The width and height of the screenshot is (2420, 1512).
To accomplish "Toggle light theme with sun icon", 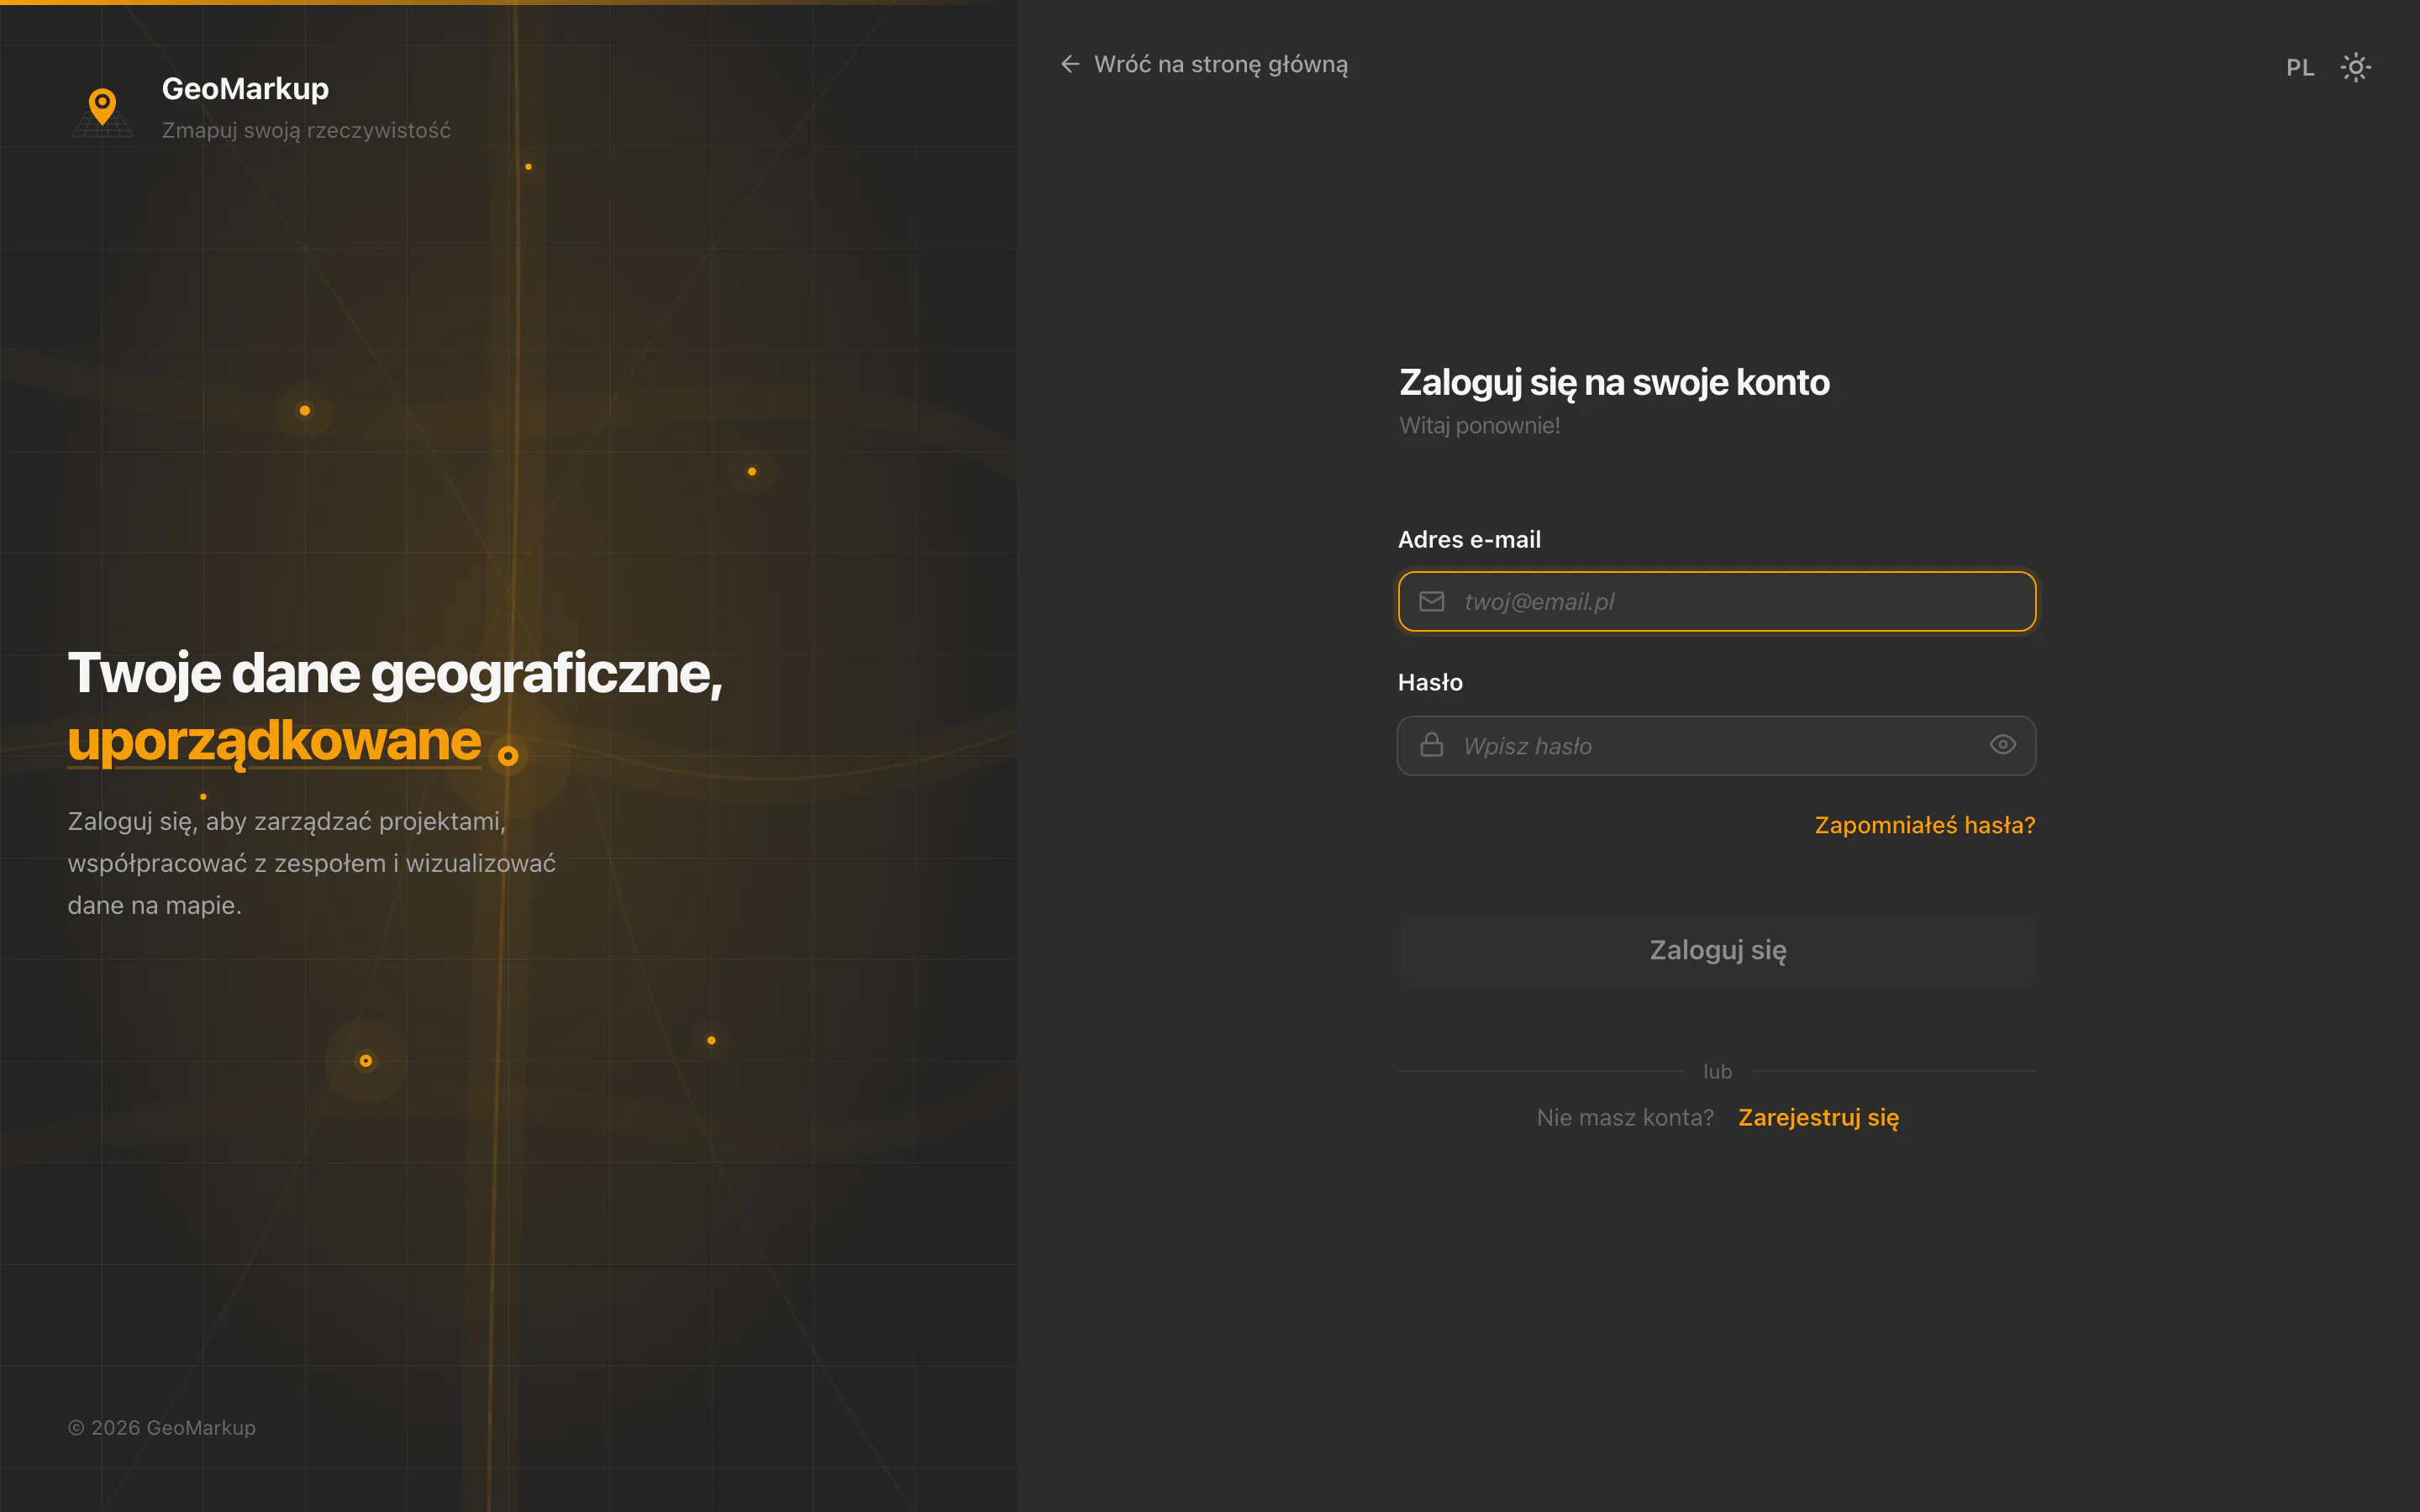I will click(x=2356, y=67).
